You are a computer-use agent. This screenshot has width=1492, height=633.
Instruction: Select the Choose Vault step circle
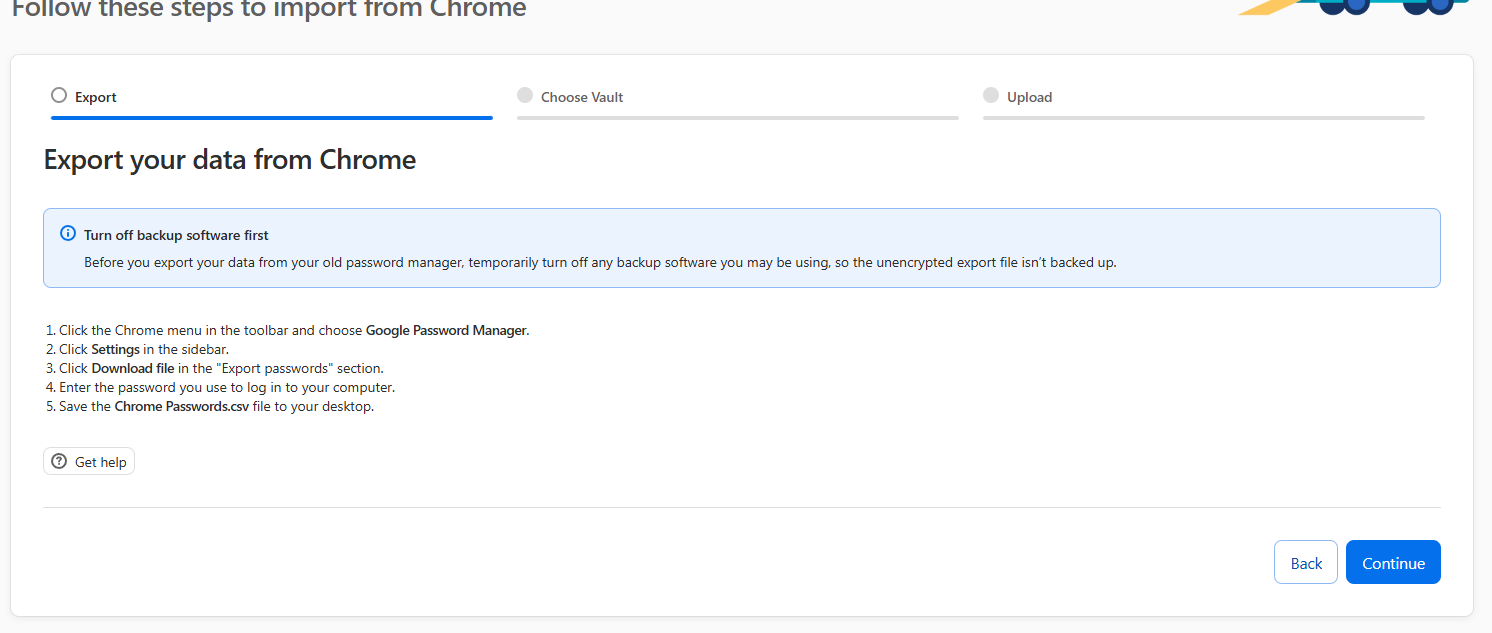click(x=525, y=96)
